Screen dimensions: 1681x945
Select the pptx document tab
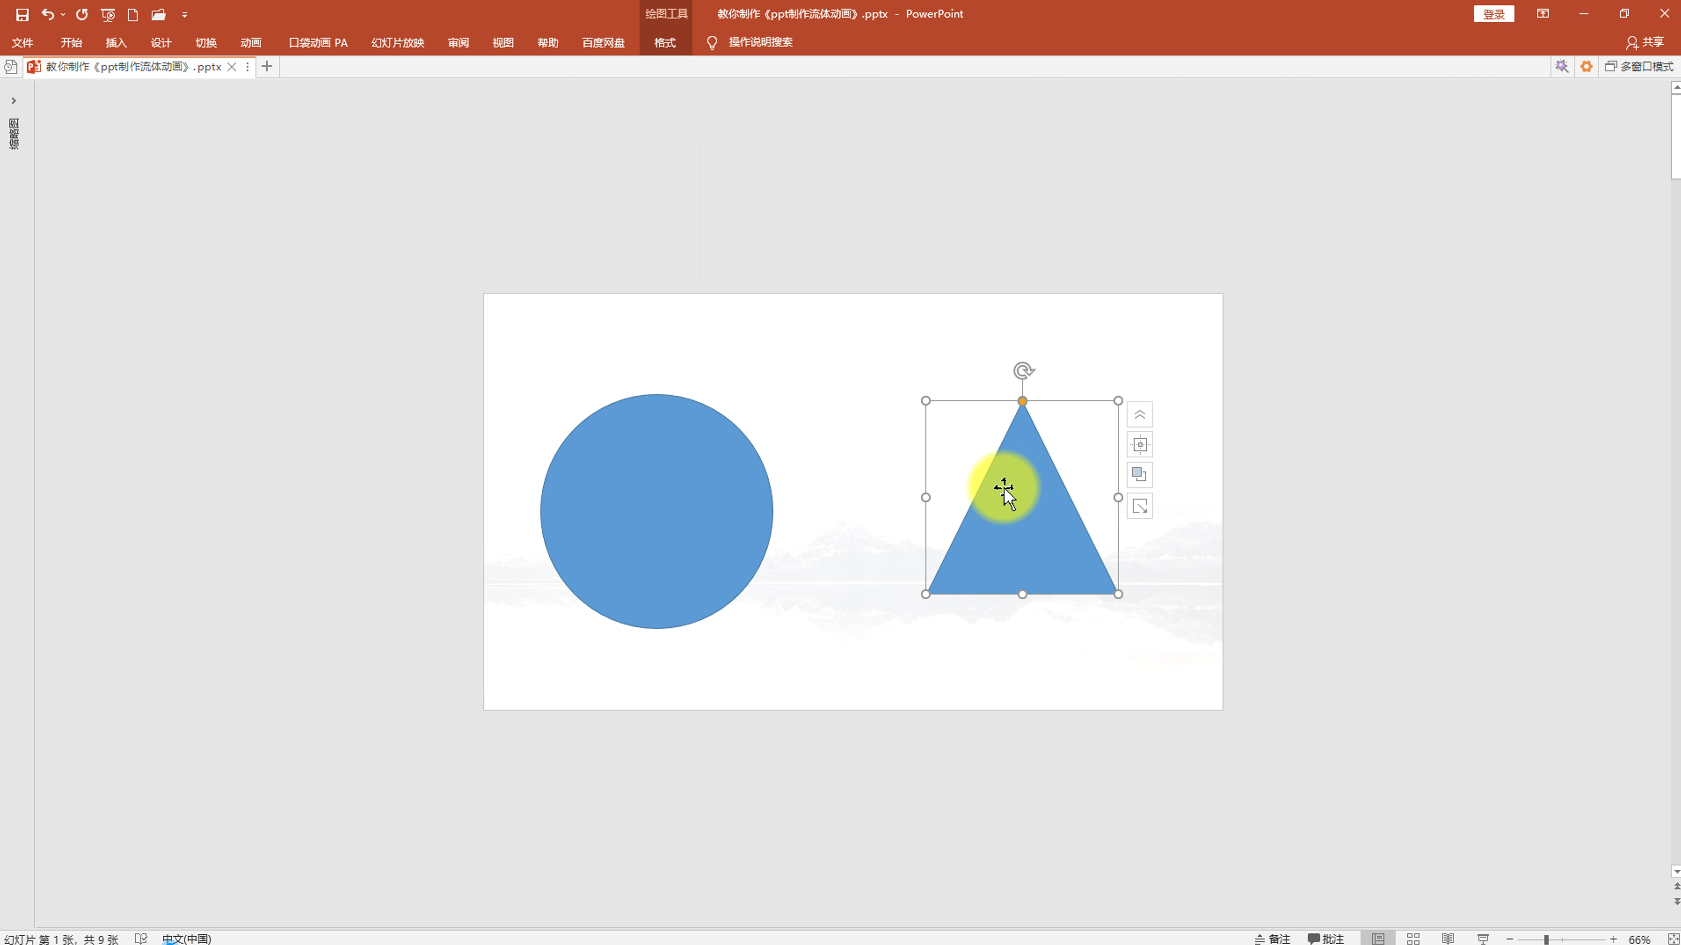point(133,66)
